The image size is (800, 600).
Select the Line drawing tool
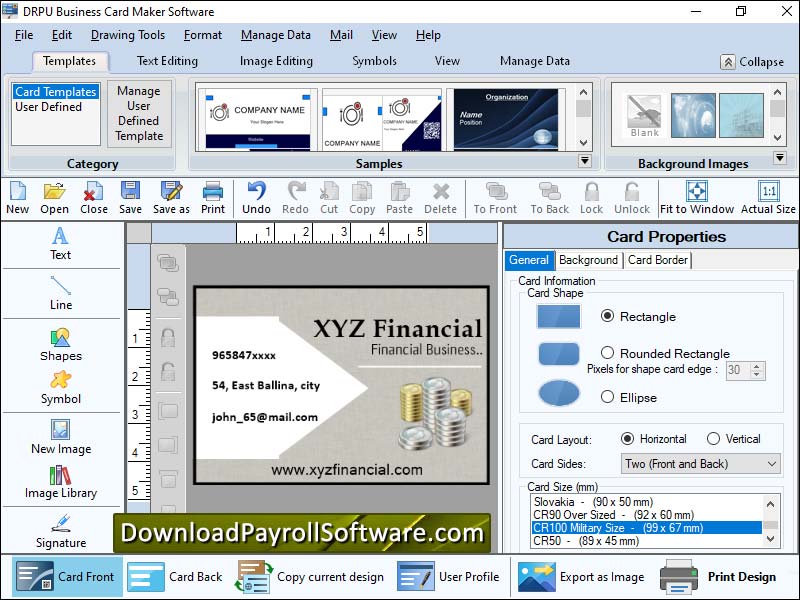point(61,293)
